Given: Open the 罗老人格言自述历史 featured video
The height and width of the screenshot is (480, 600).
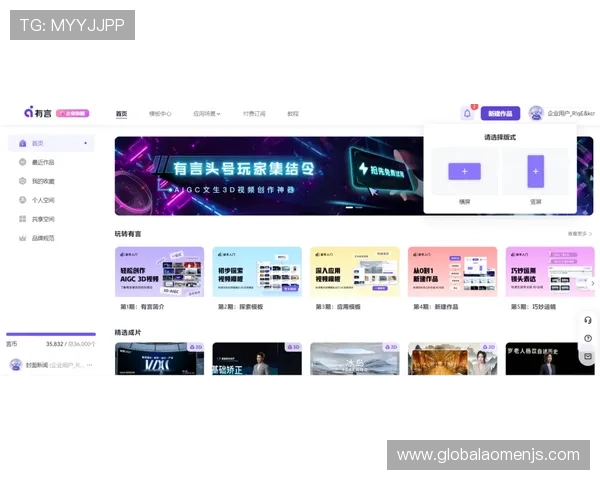Looking at the screenshot, I should coord(550,359).
